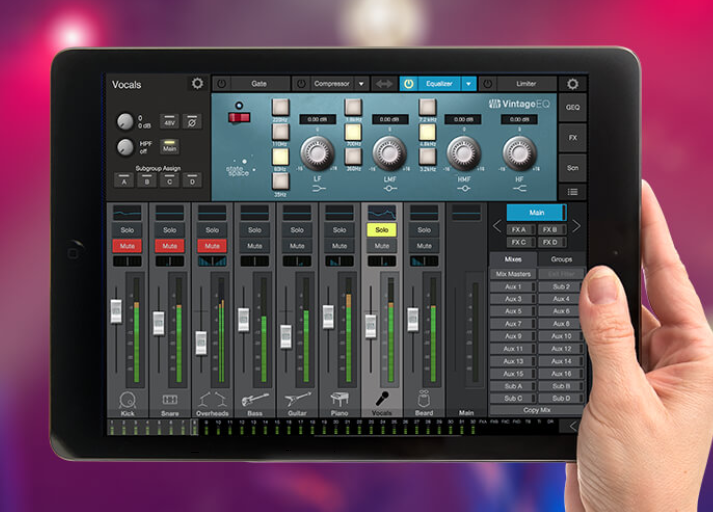This screenshot has width=713, height=512.
Task: Toggle the LMF bell shape icon
Action: [390, 188]
